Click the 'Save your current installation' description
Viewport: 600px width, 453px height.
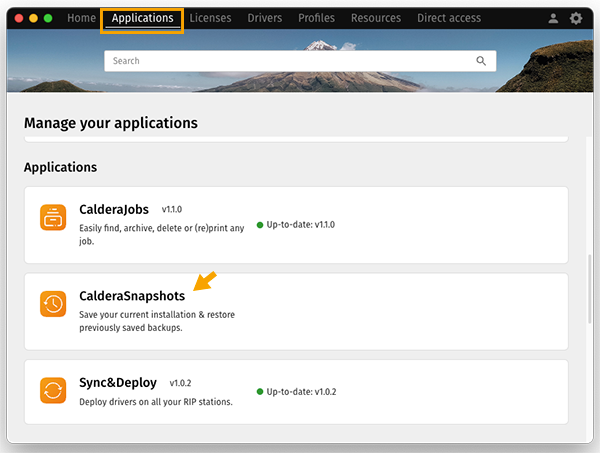(157, 321)
